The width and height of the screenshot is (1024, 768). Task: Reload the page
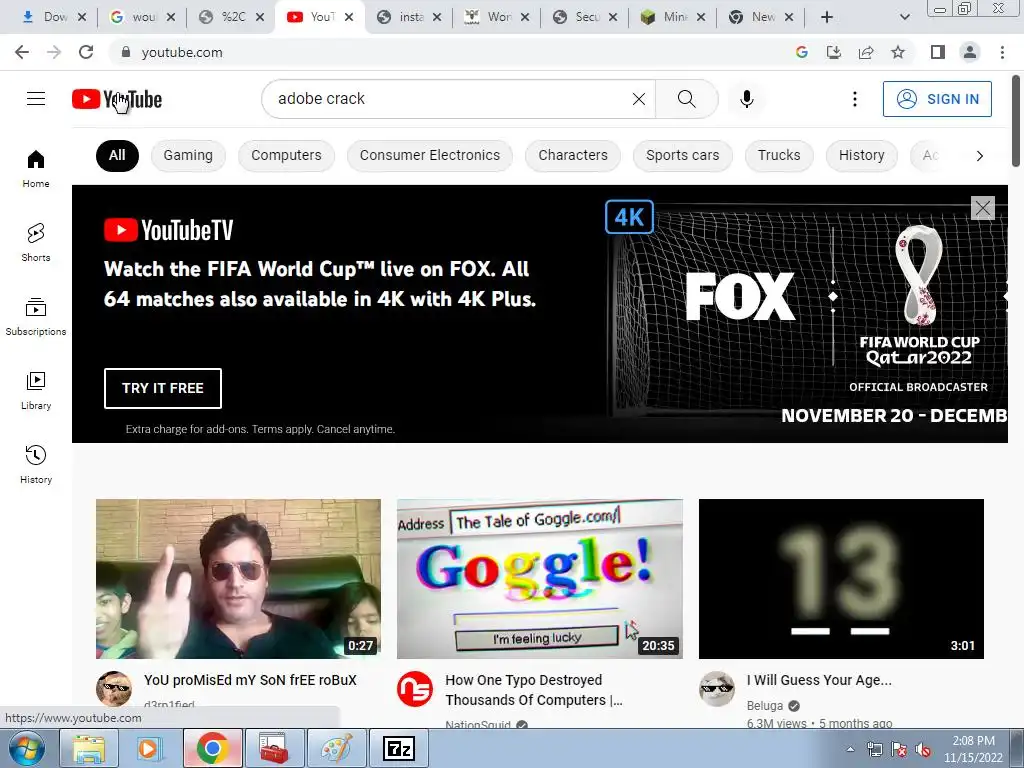[86, 52]
